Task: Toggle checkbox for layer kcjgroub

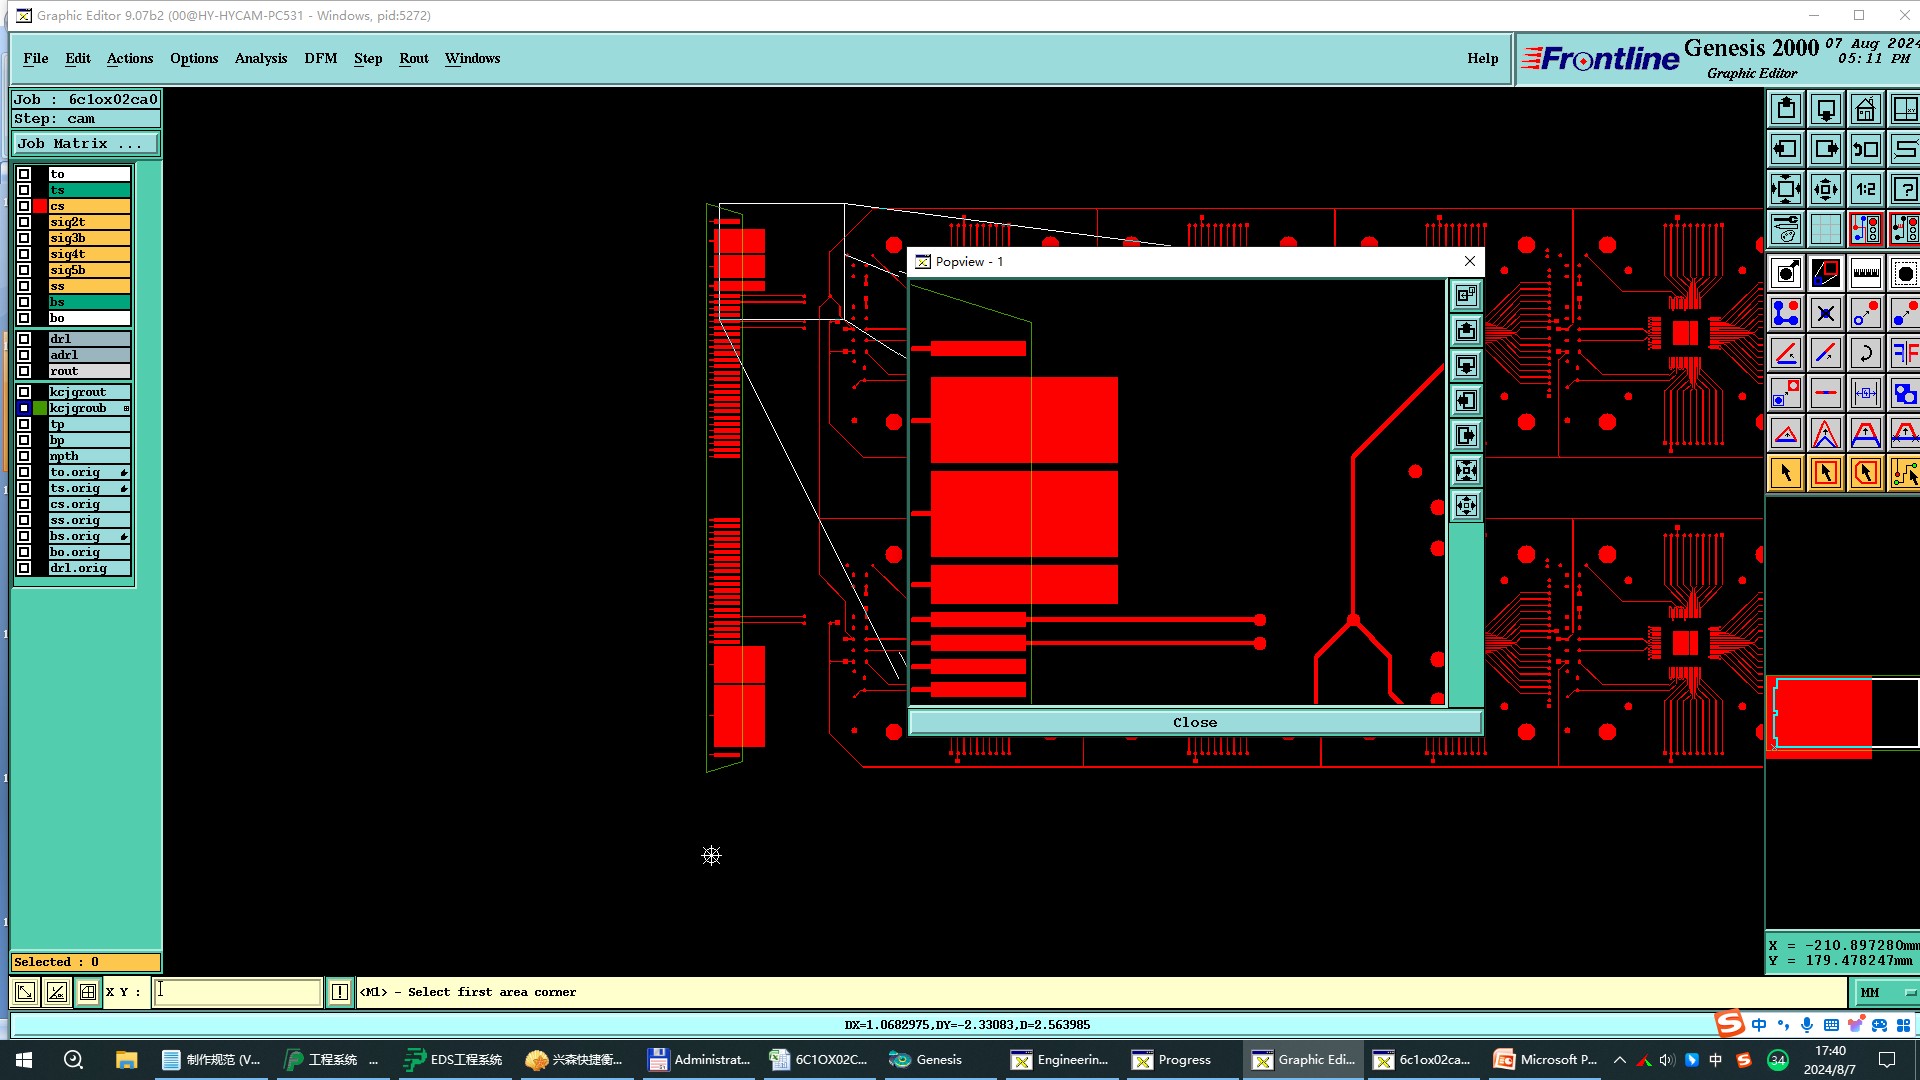Action: [x=24, y=408]
